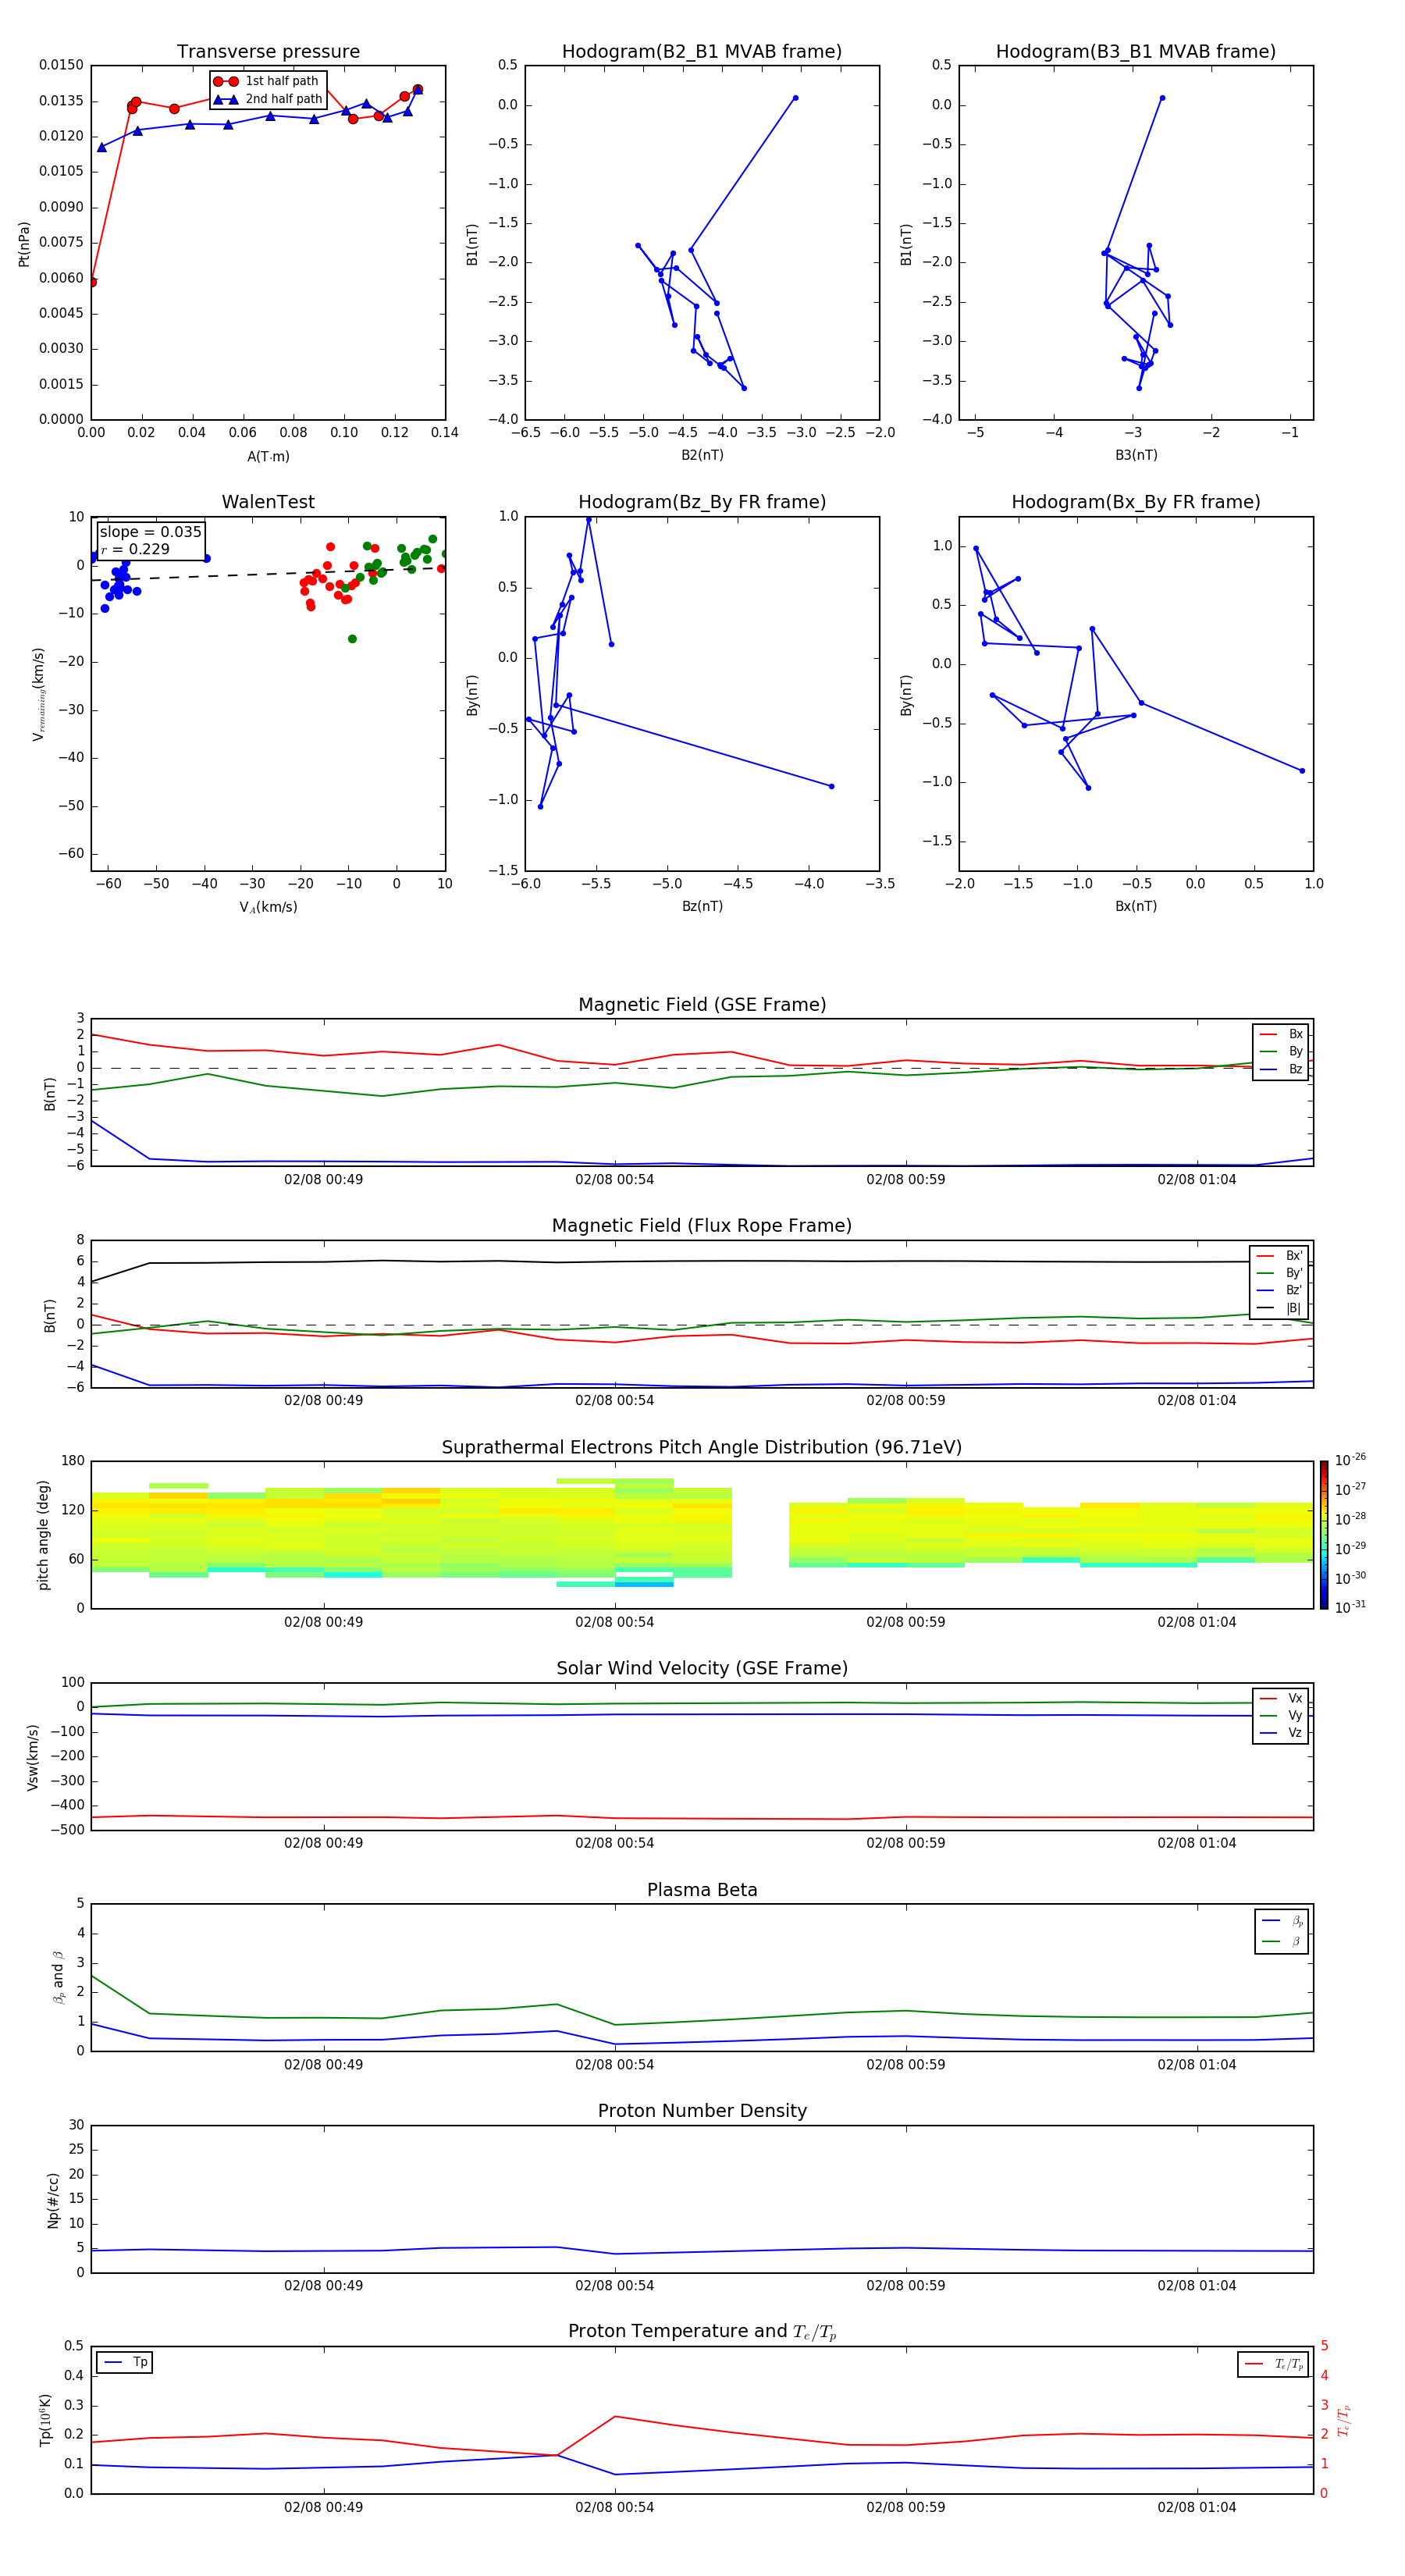Click "02/08 00:54" tick under Plasma Beta plot
This screenshot has height=2576, width=1405.
[x=614, y=2065]
